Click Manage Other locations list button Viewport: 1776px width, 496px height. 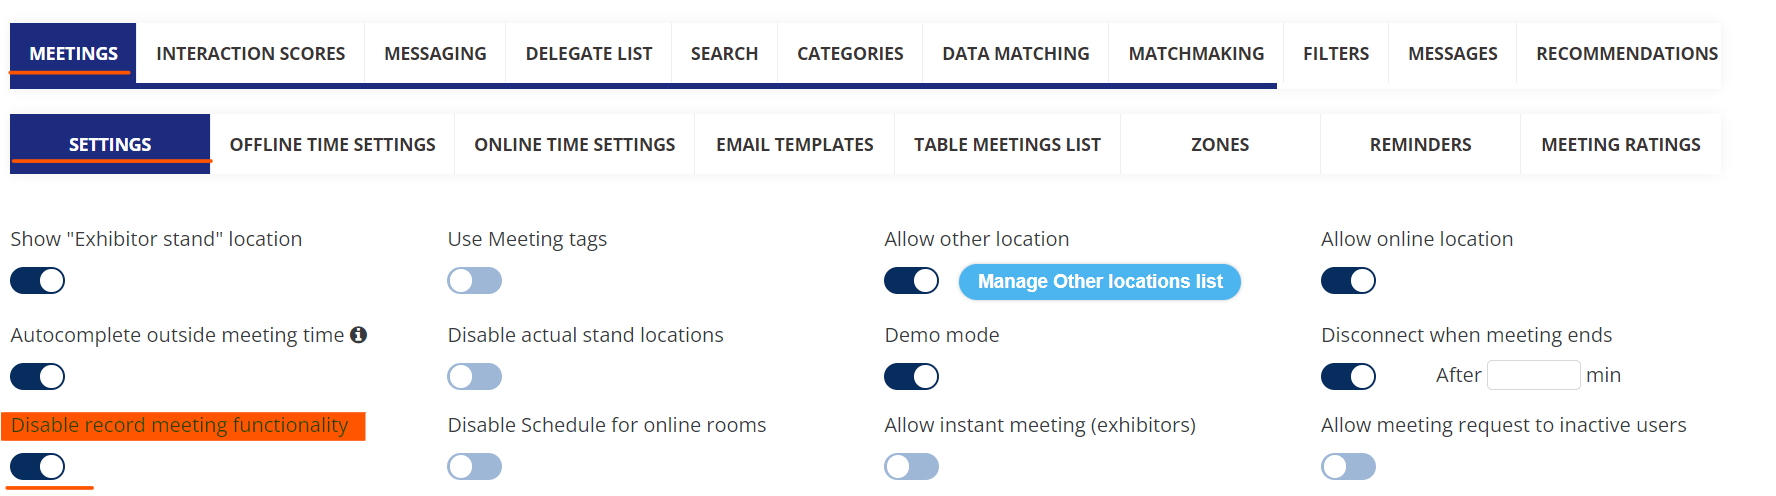(x=1099, y=282)
